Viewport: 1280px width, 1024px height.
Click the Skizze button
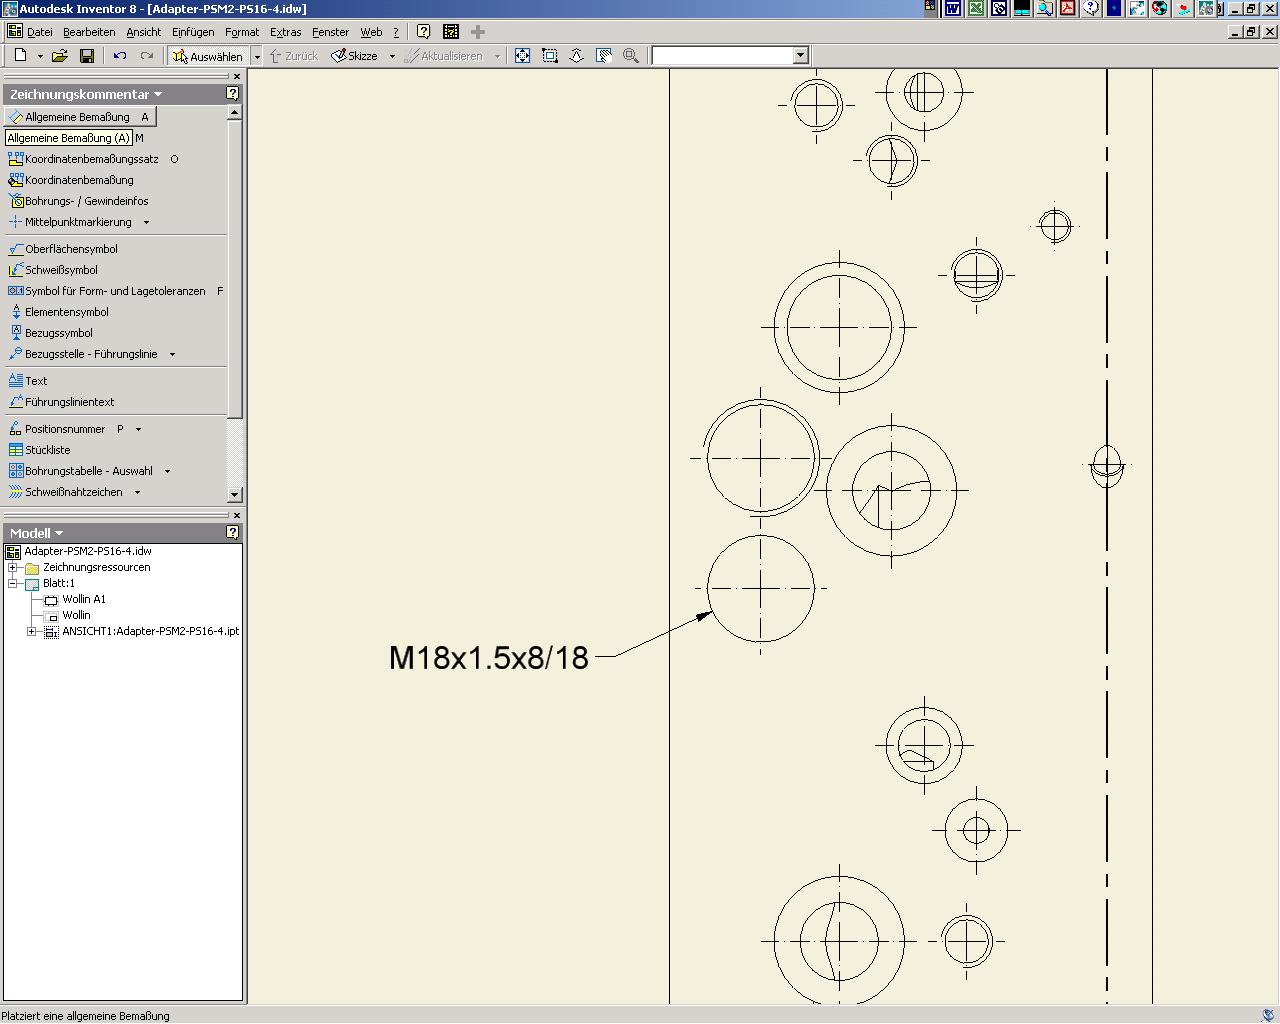tap(355, 56)
